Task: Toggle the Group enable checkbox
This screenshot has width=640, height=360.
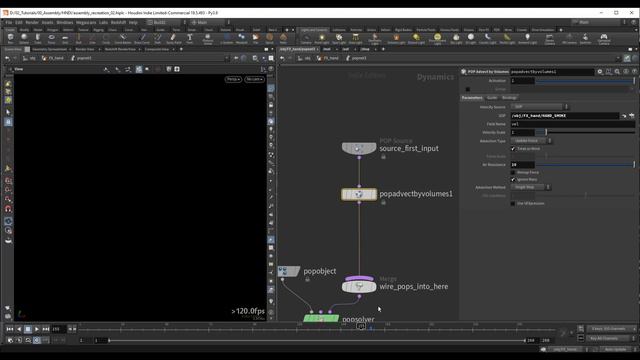Action: [x=468, y=89]
